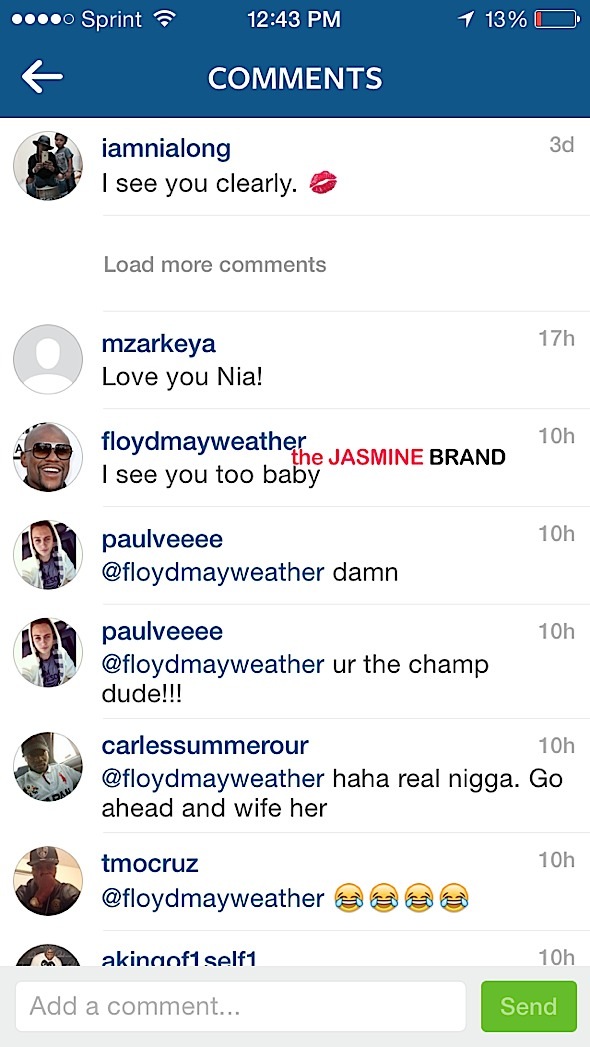This screenshot has height=1047, width=590.
Task: Click the Add a comment field
Action: click(240, 1006)
